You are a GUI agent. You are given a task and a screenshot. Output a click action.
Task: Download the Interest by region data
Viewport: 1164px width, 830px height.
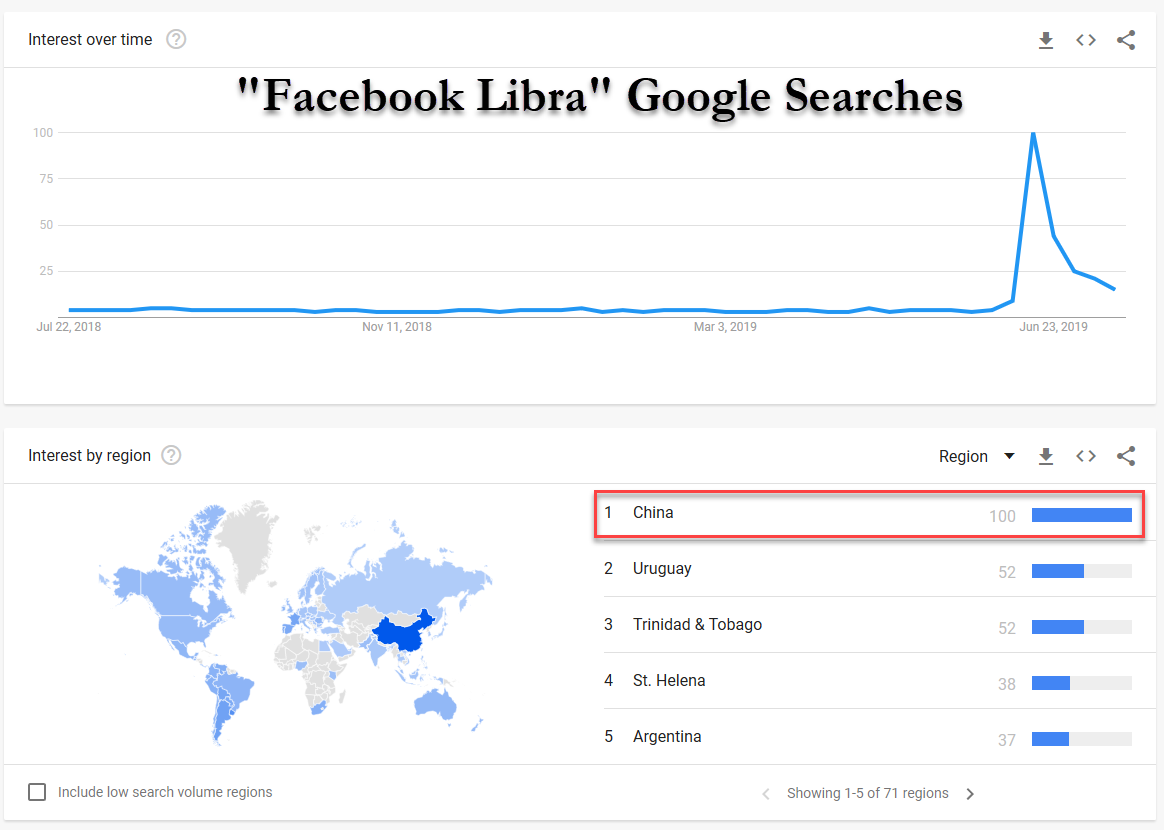pyautogui.click(x=1045, y=456)
